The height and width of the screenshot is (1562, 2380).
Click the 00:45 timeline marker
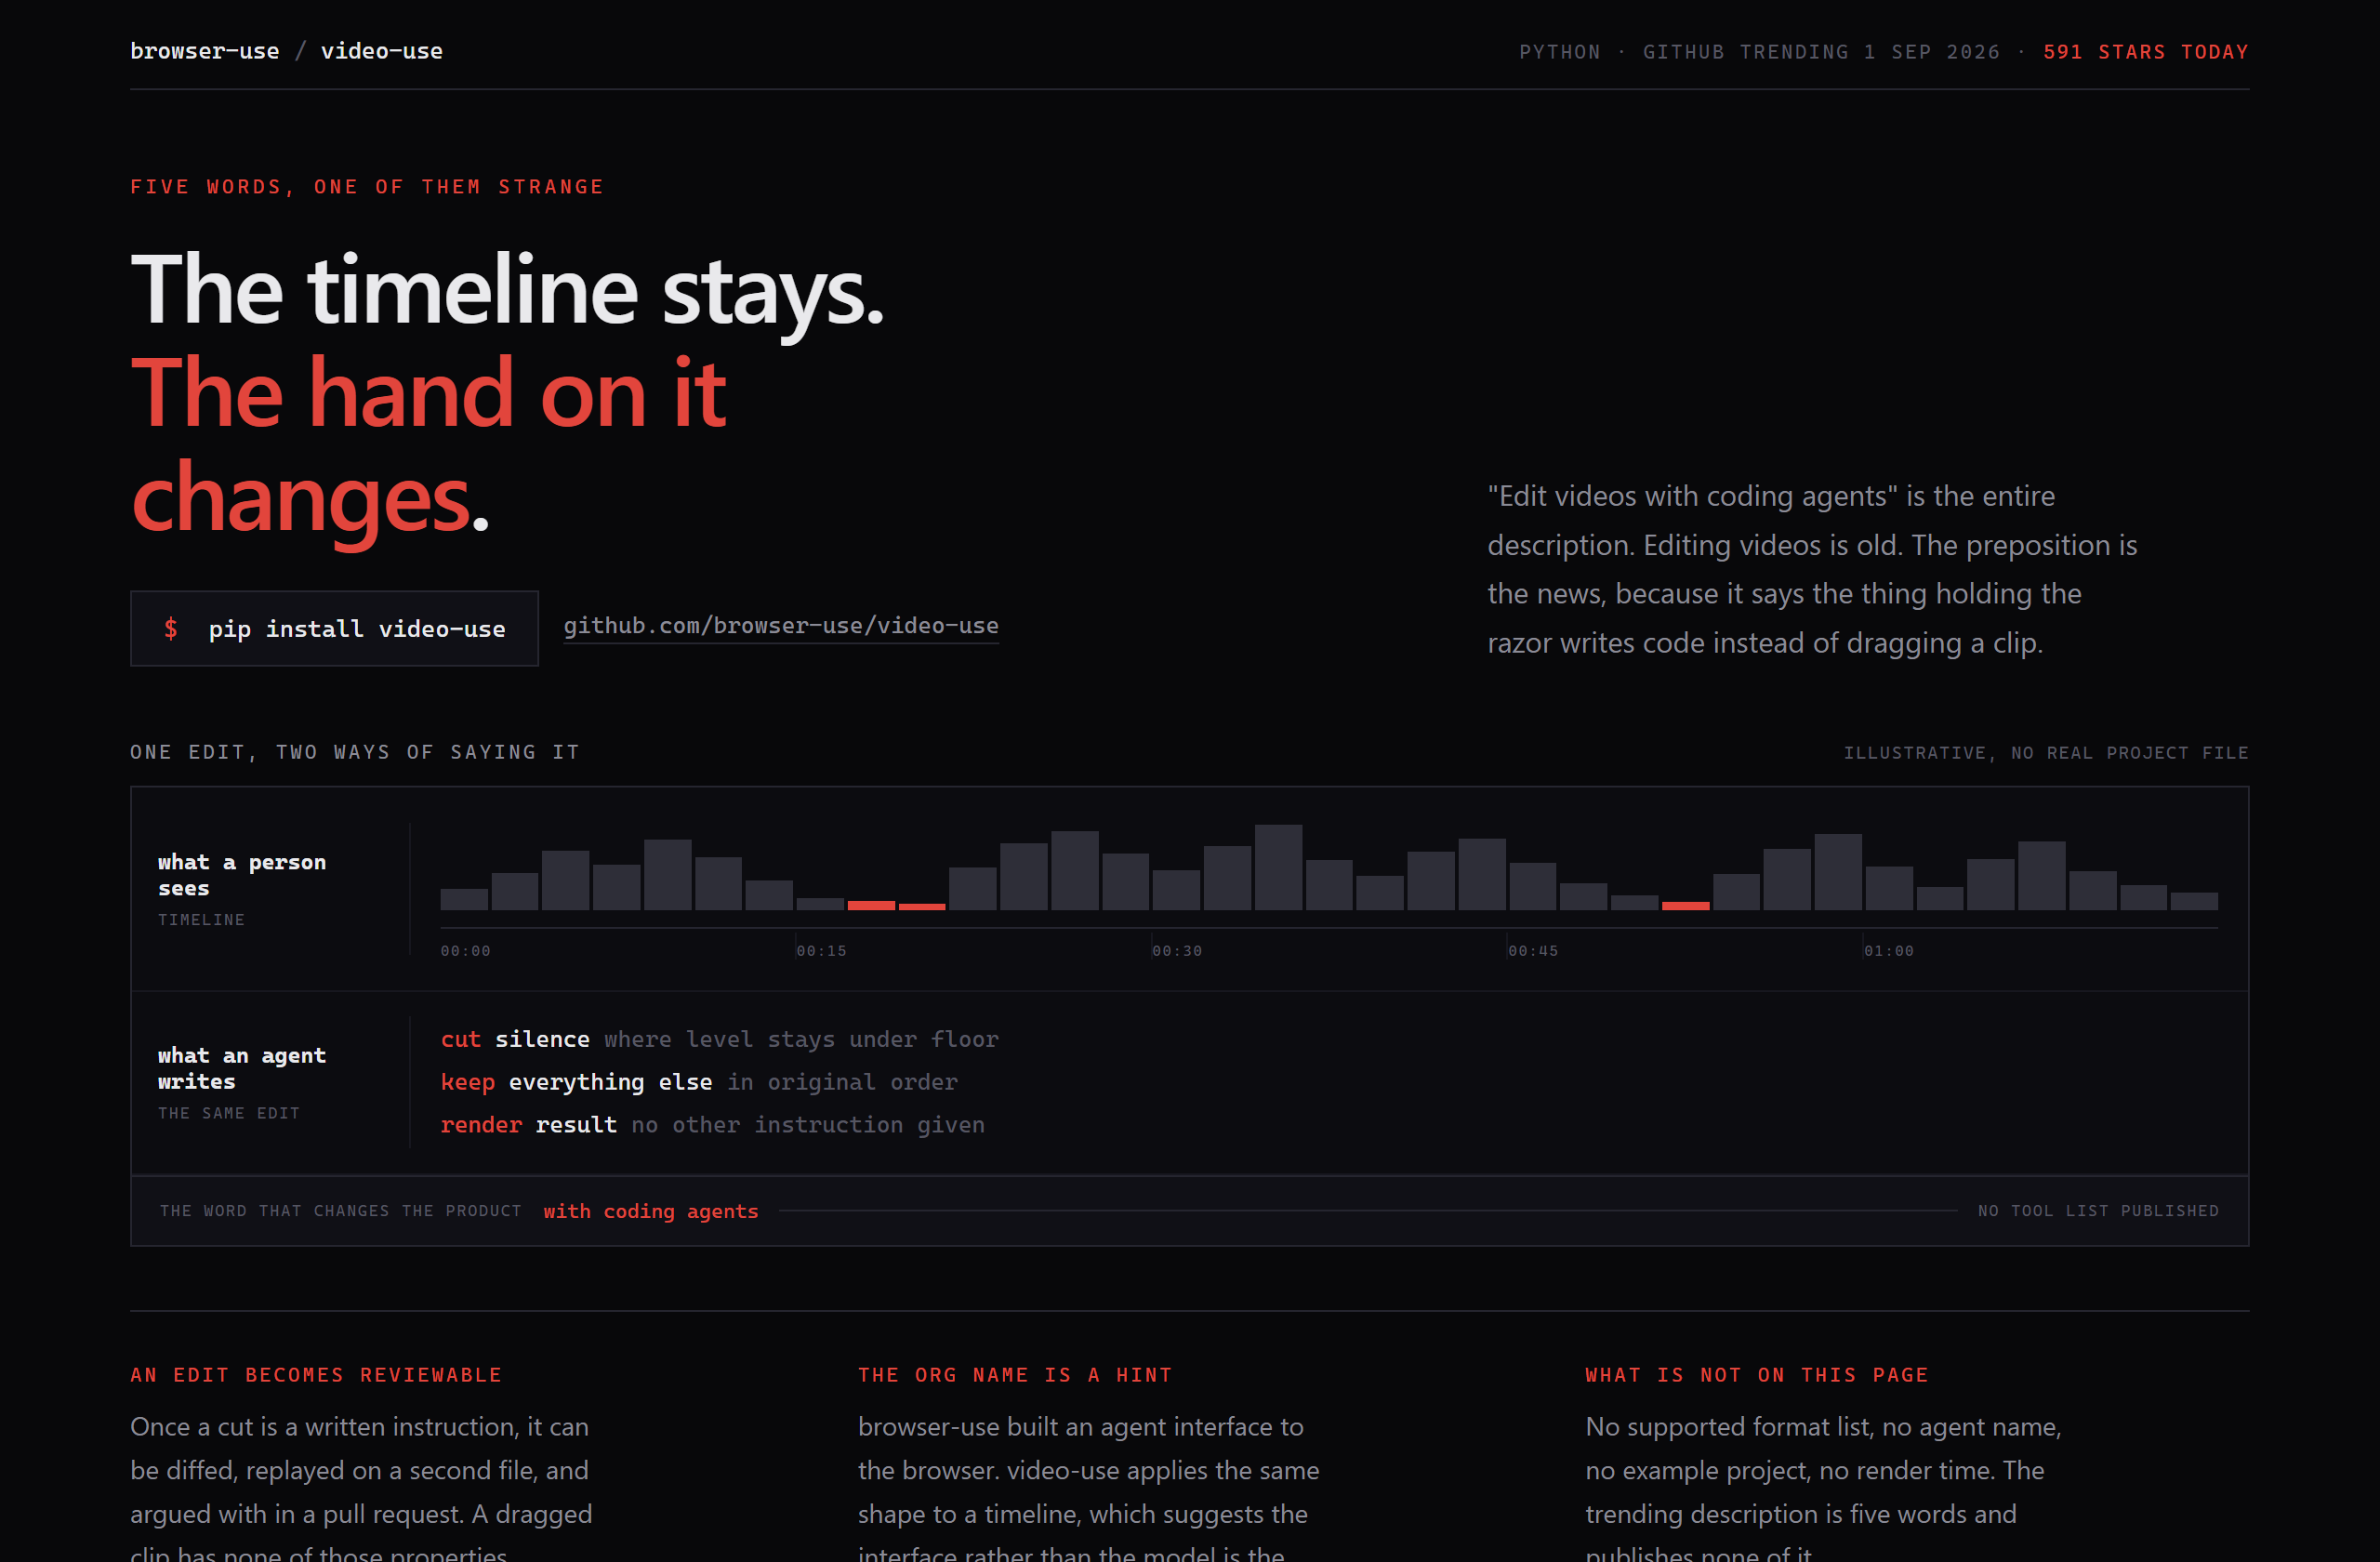point(1533,951)
